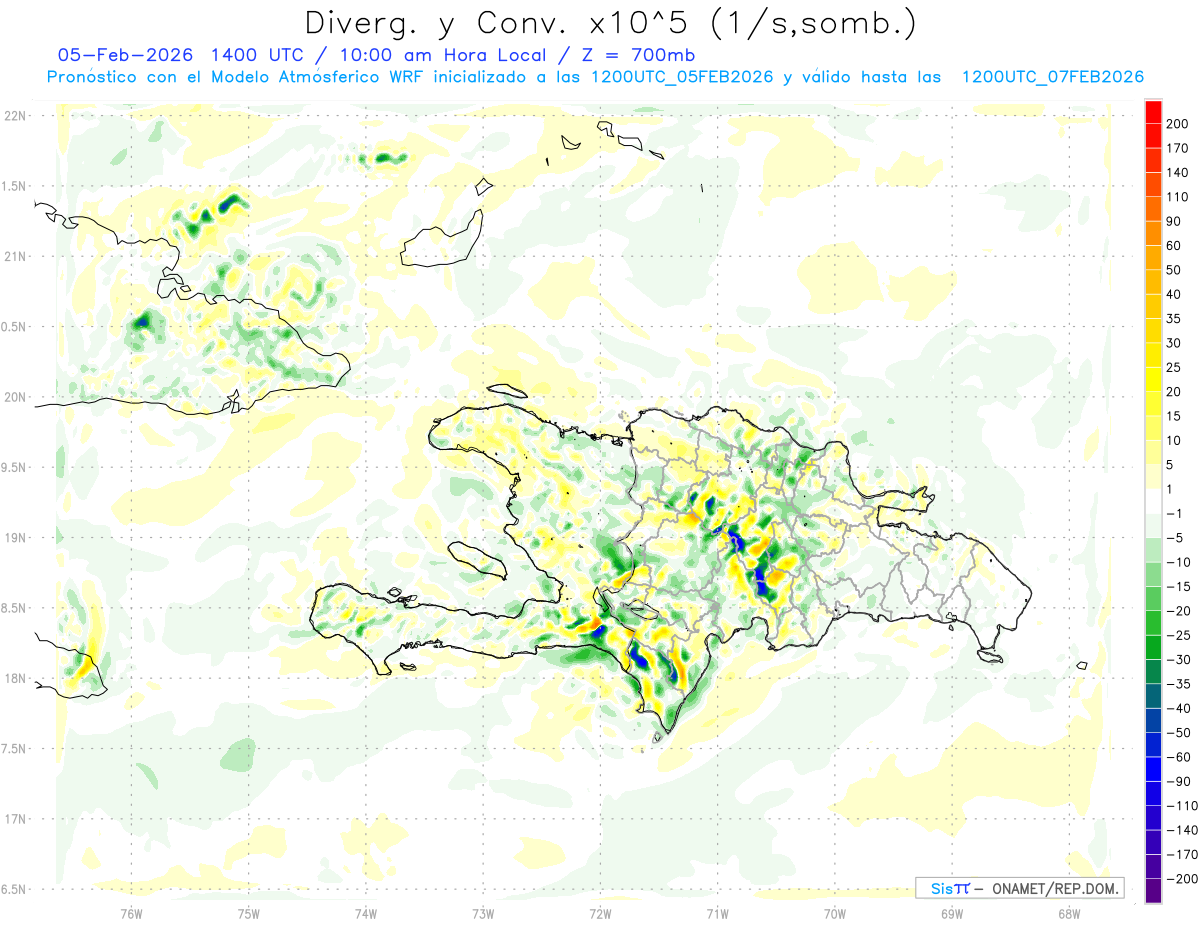The height and width of the screenshot is (927, 1200).
Task: Select the "-170" color scale value
Action: point(1182,855)
